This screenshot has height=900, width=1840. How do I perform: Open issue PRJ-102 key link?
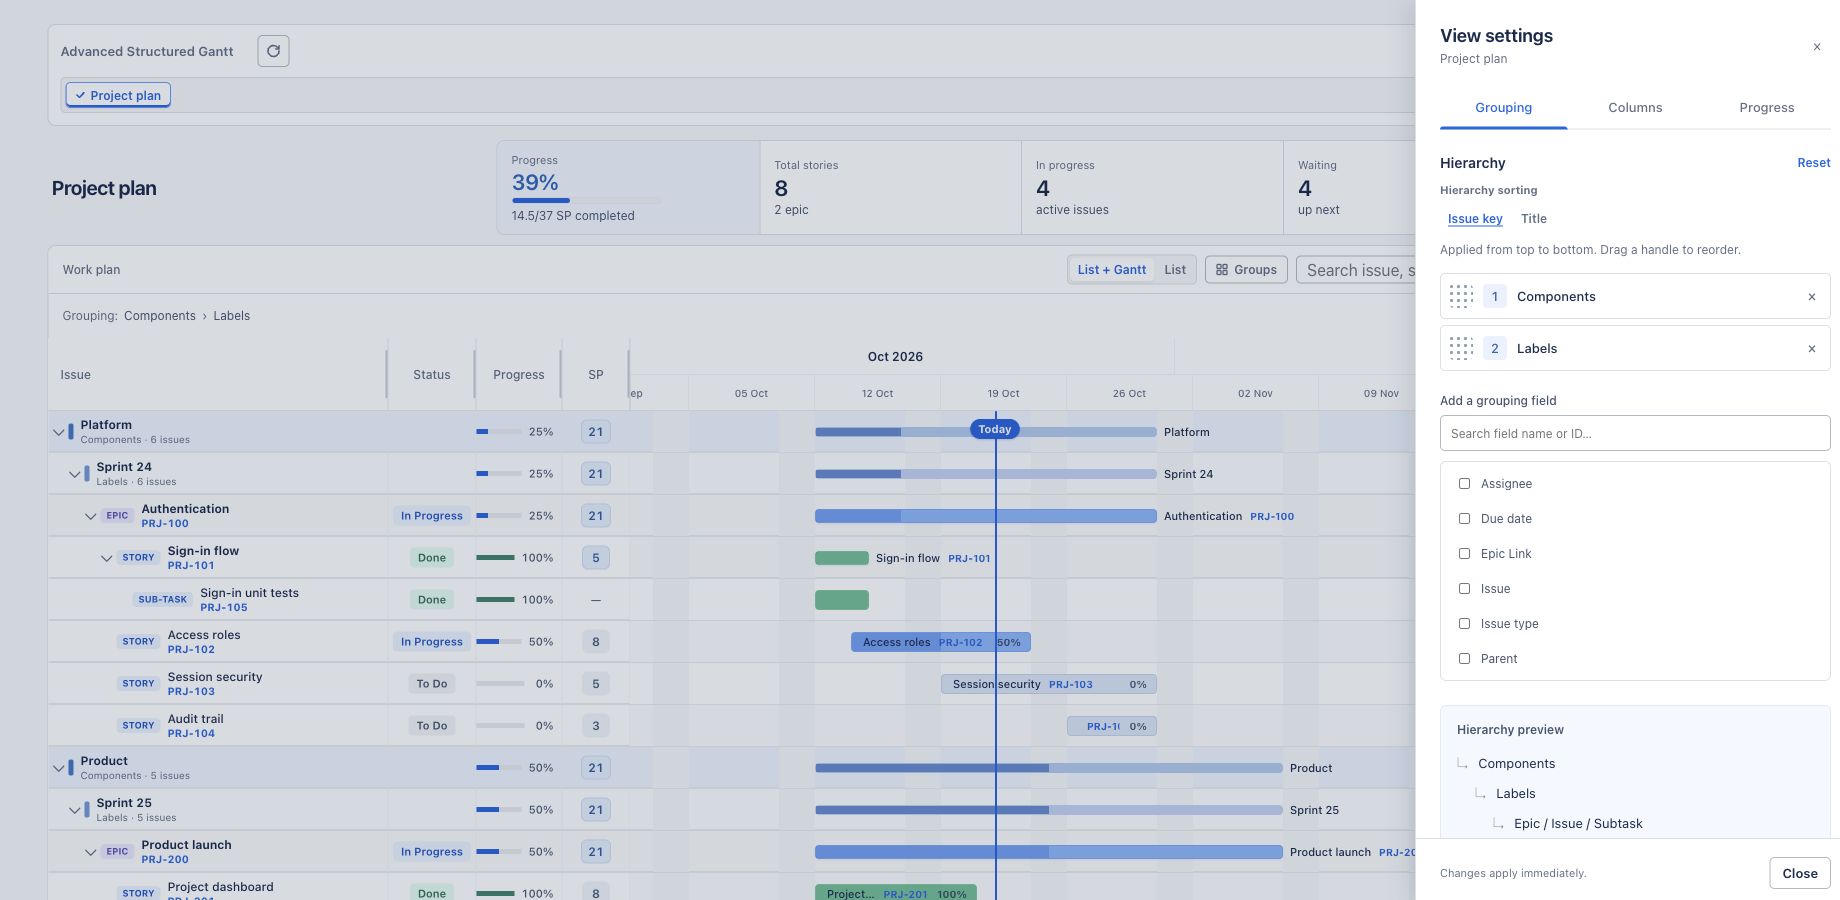(x=191, y=649)
